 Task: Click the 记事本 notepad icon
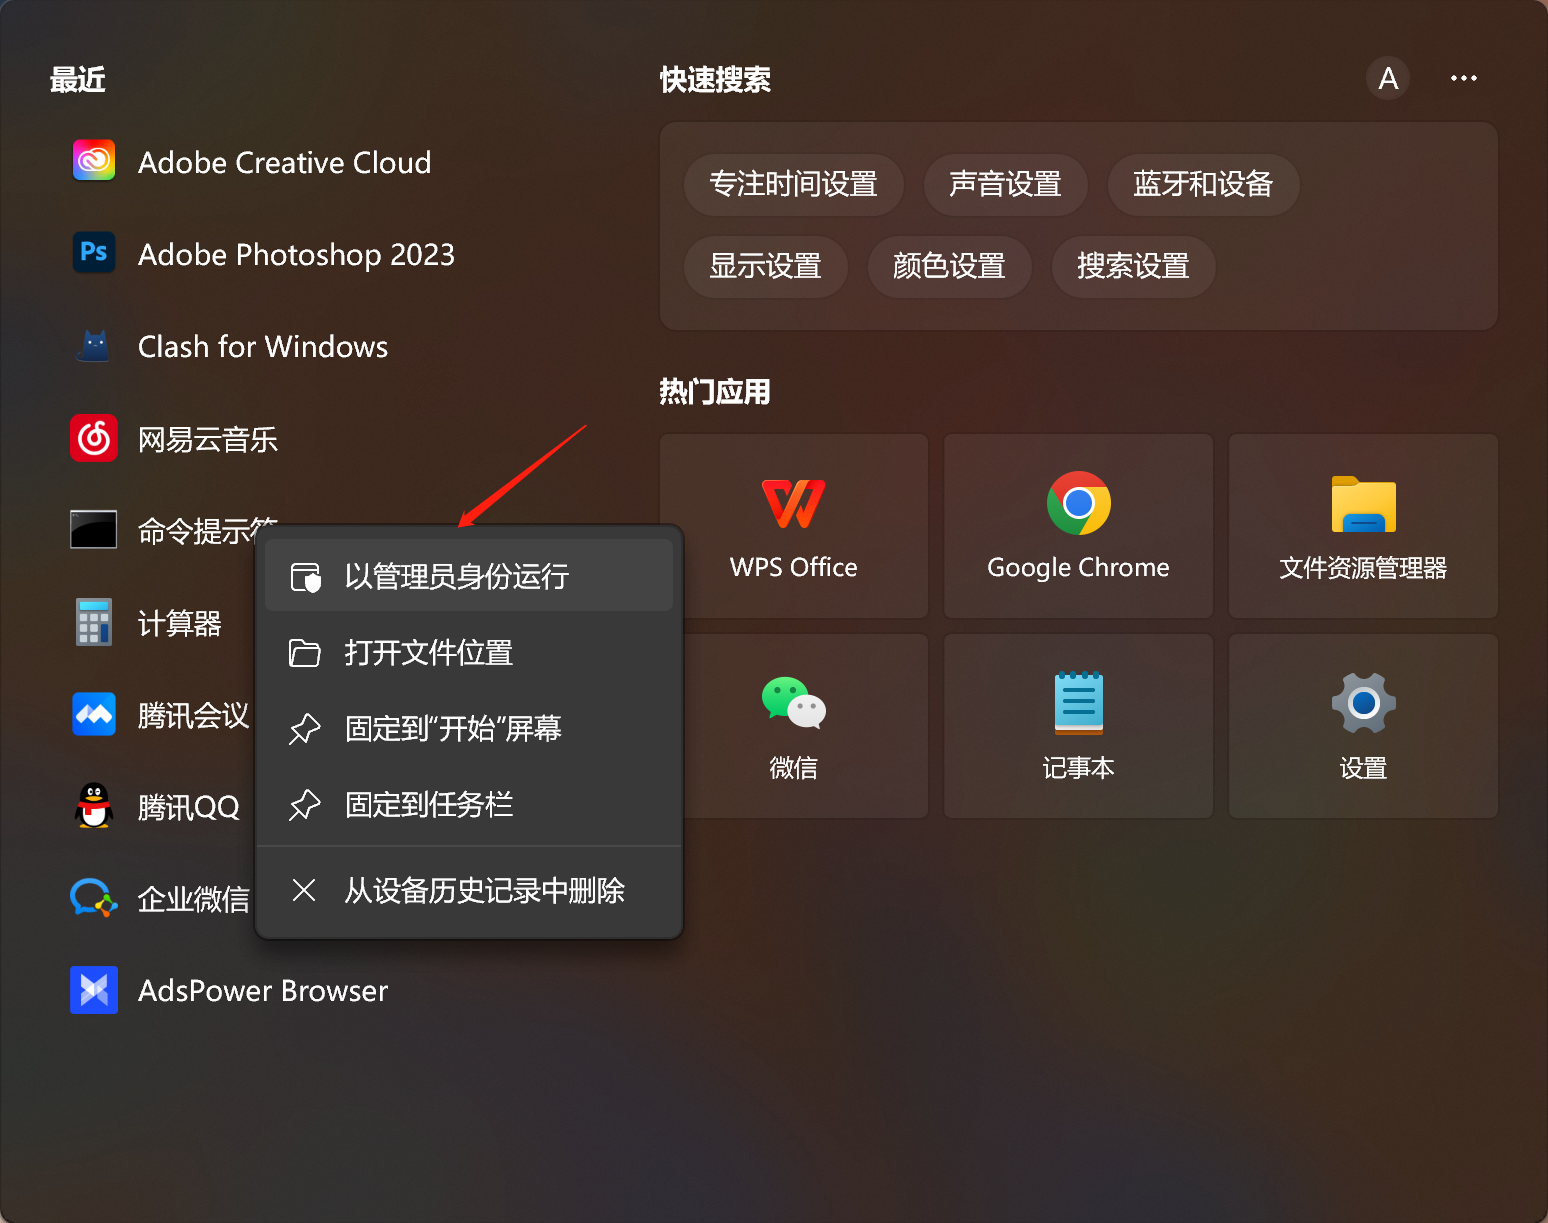click(x=1078, y=702)
